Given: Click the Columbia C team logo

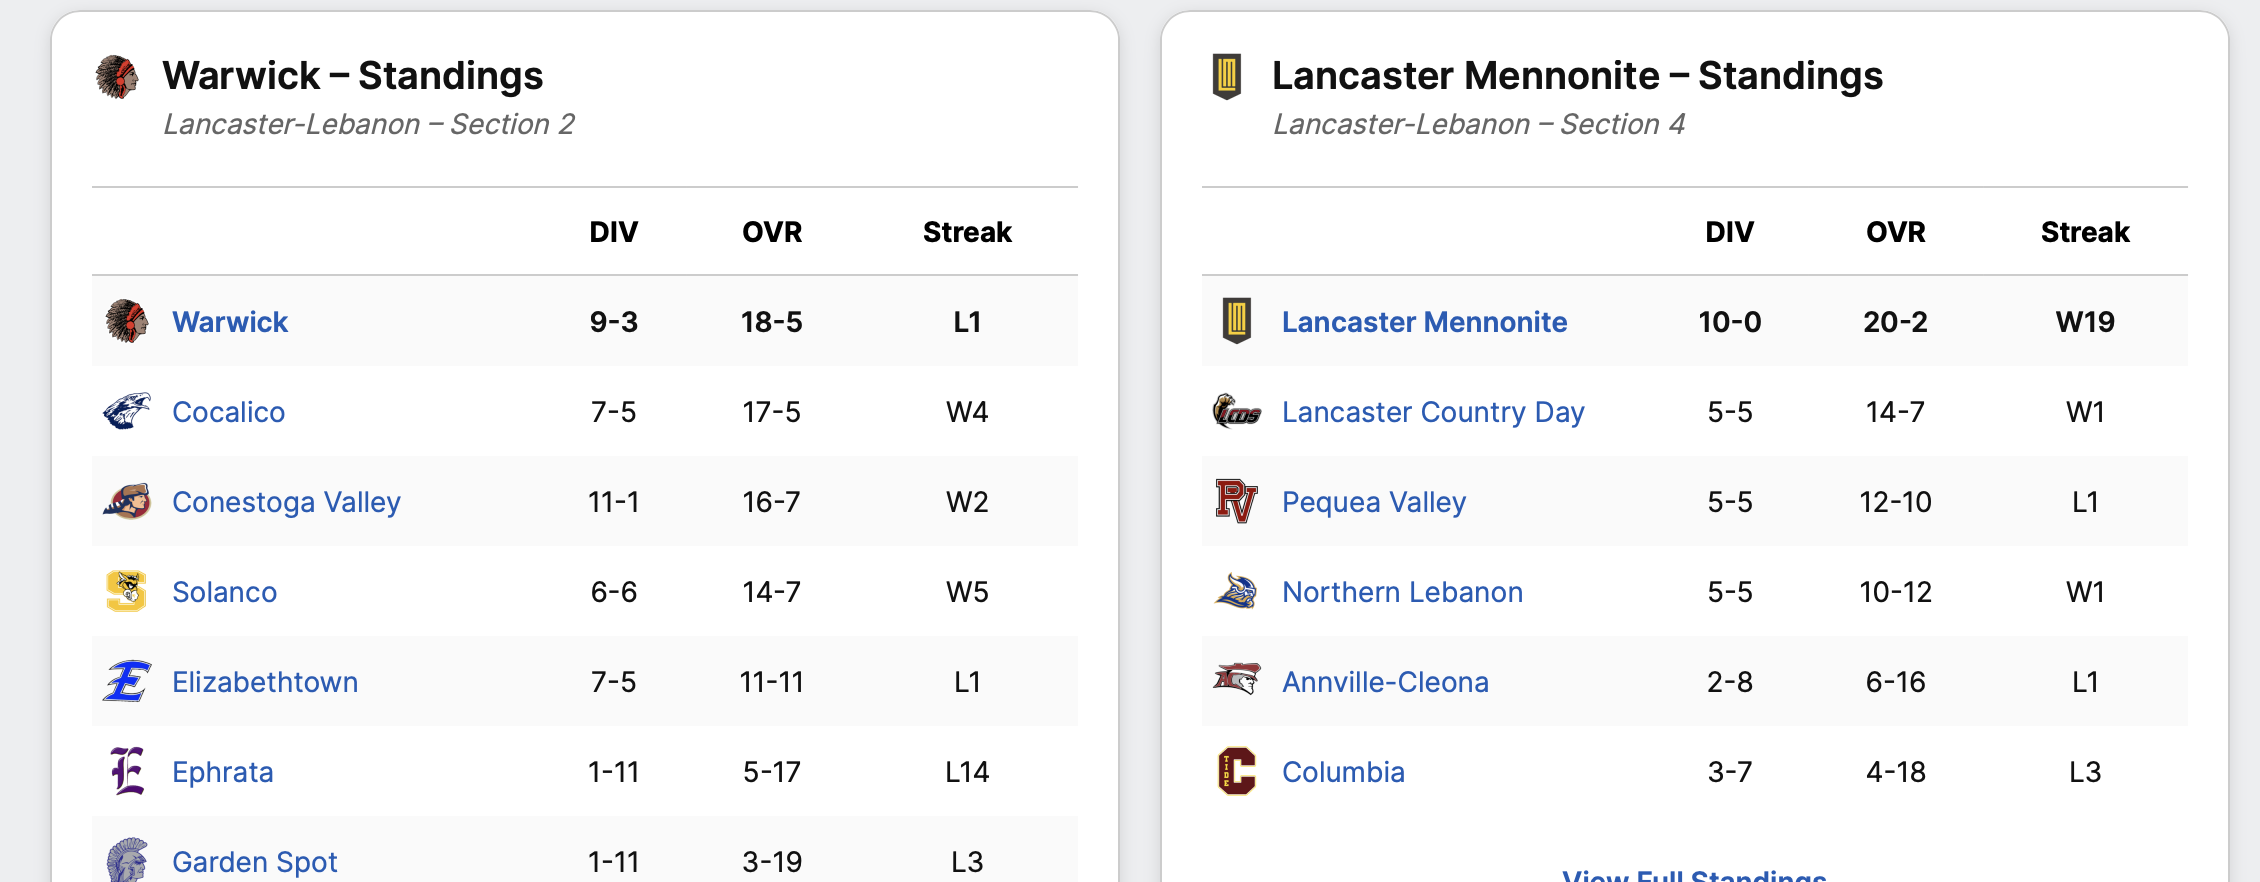Looking at the screenshot, I should point(1236,771).
